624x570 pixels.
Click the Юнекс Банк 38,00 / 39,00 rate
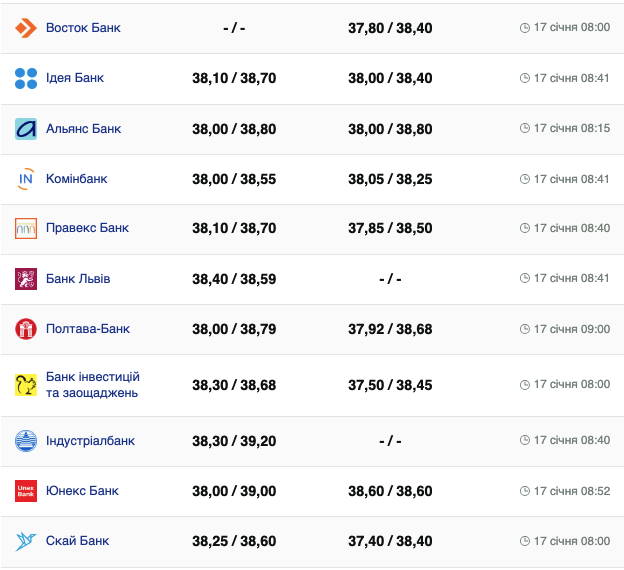click(234, 491)
